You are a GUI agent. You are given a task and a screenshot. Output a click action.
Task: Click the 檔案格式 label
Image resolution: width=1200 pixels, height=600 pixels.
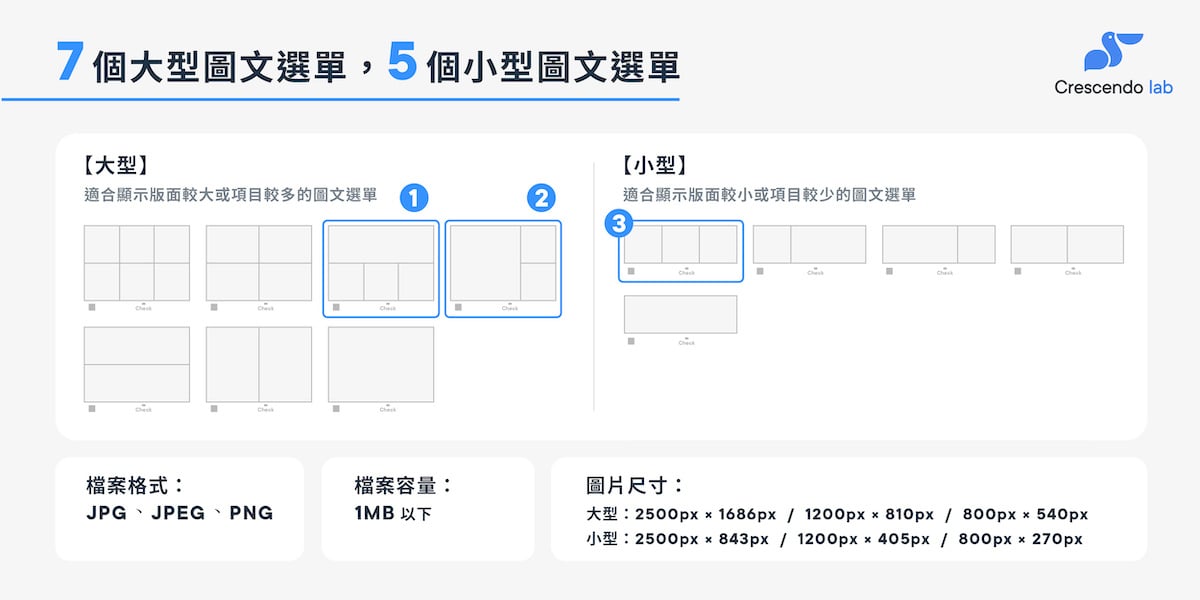136,486
